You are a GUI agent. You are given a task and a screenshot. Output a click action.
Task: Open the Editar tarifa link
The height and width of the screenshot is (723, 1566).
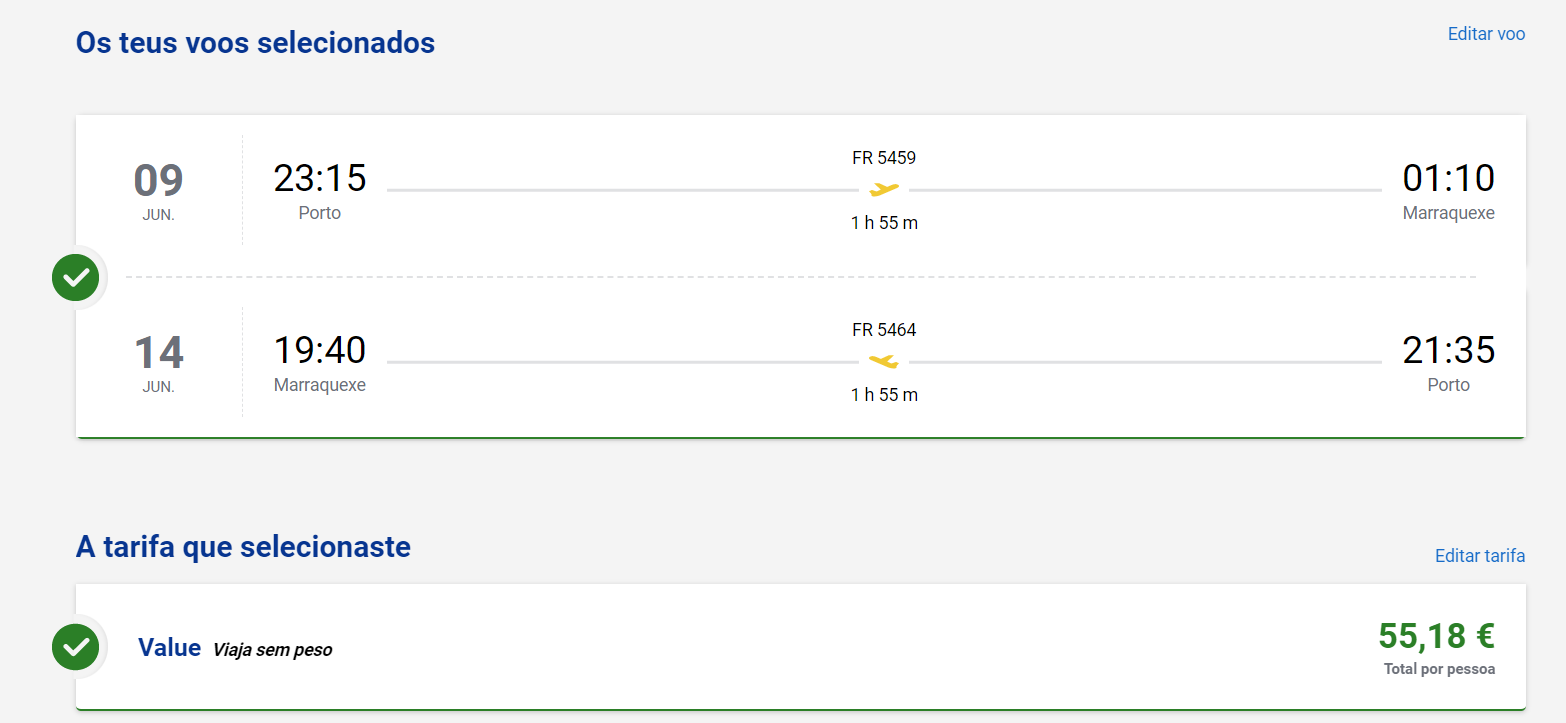1479,556
